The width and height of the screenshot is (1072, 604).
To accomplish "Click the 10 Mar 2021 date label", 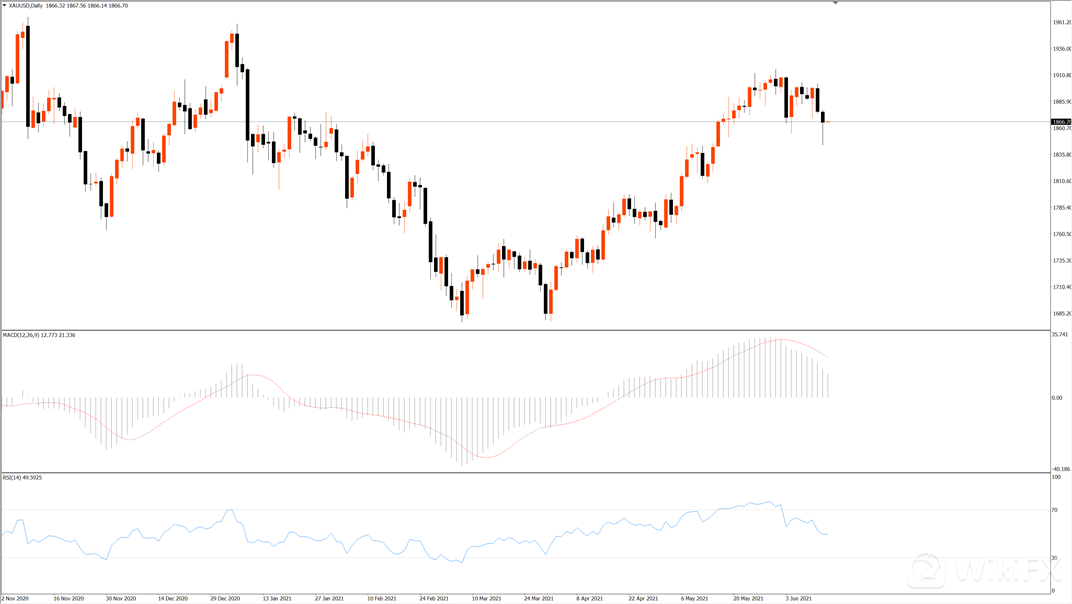I will [x=486, y=599].
